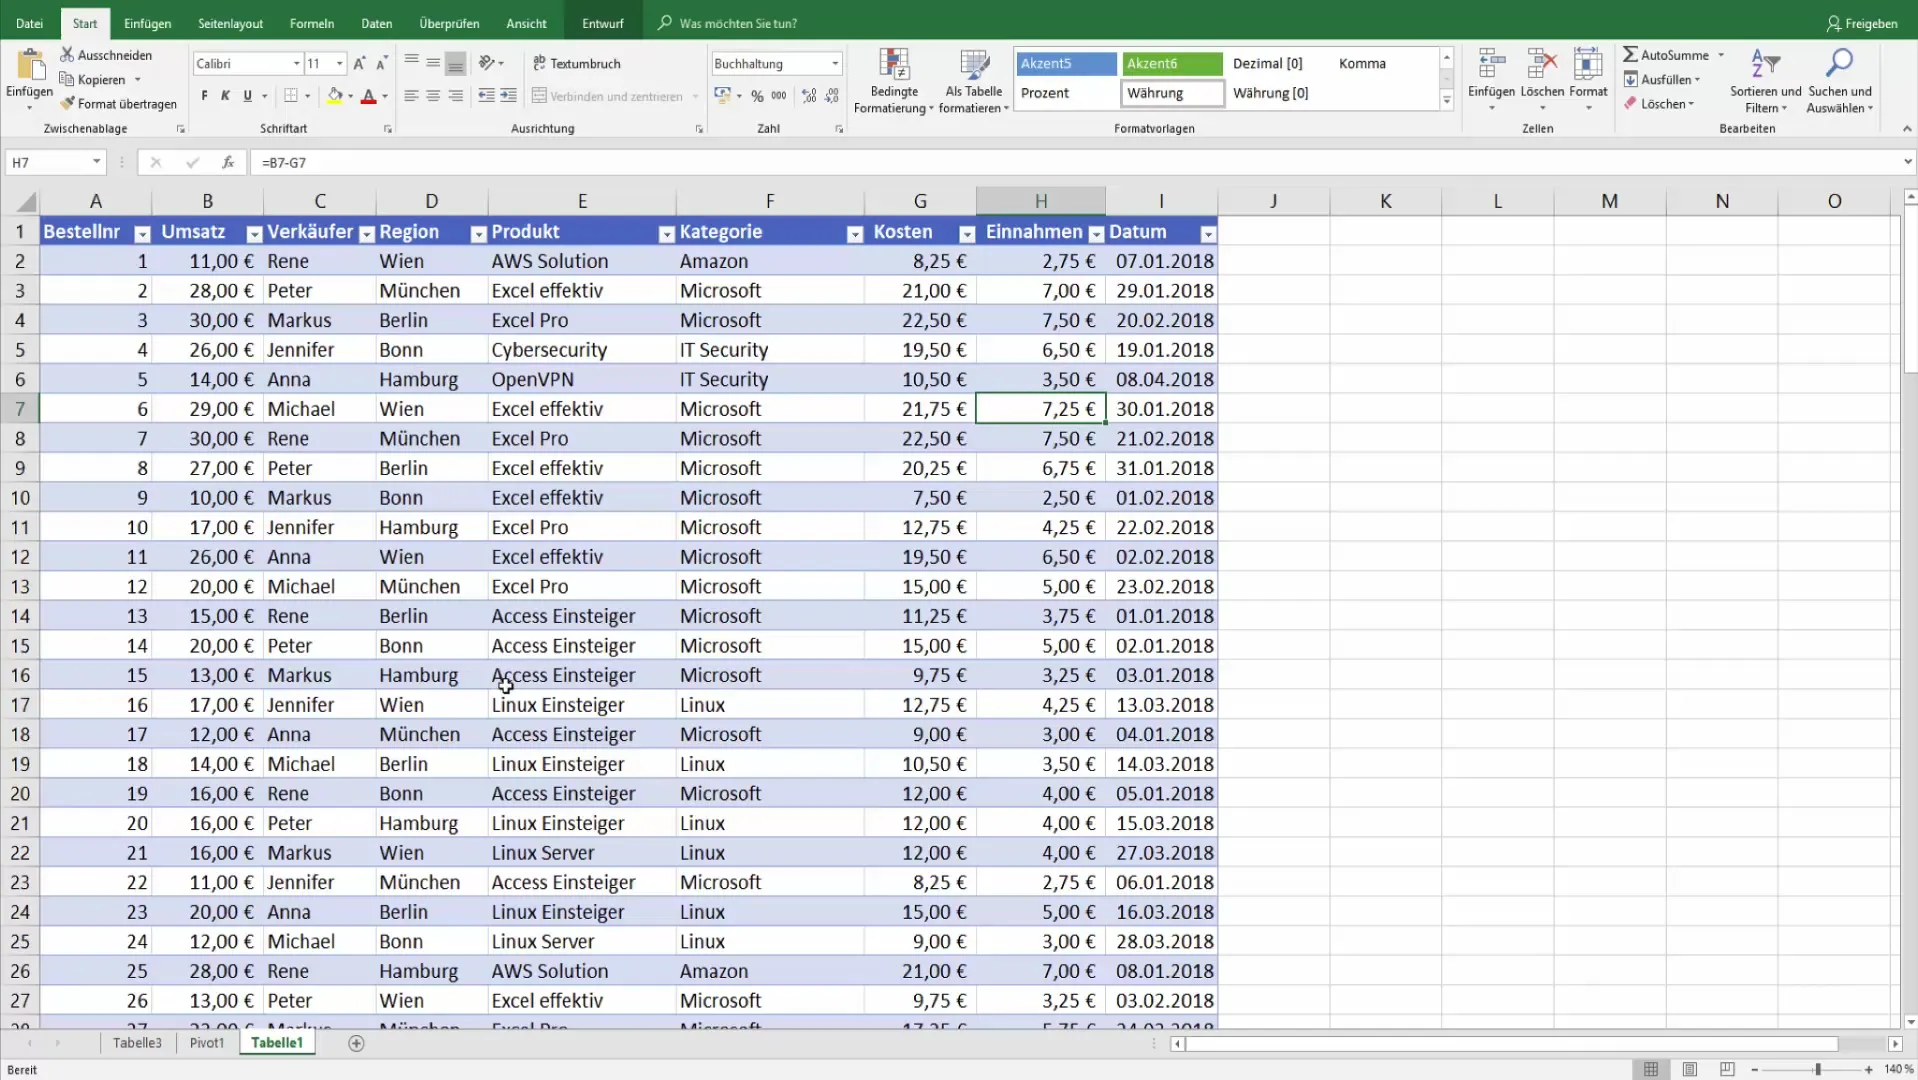1918x1080 pixels.
Task: Open the Calibri font name dropdown
Action: [x=296, y=63]
